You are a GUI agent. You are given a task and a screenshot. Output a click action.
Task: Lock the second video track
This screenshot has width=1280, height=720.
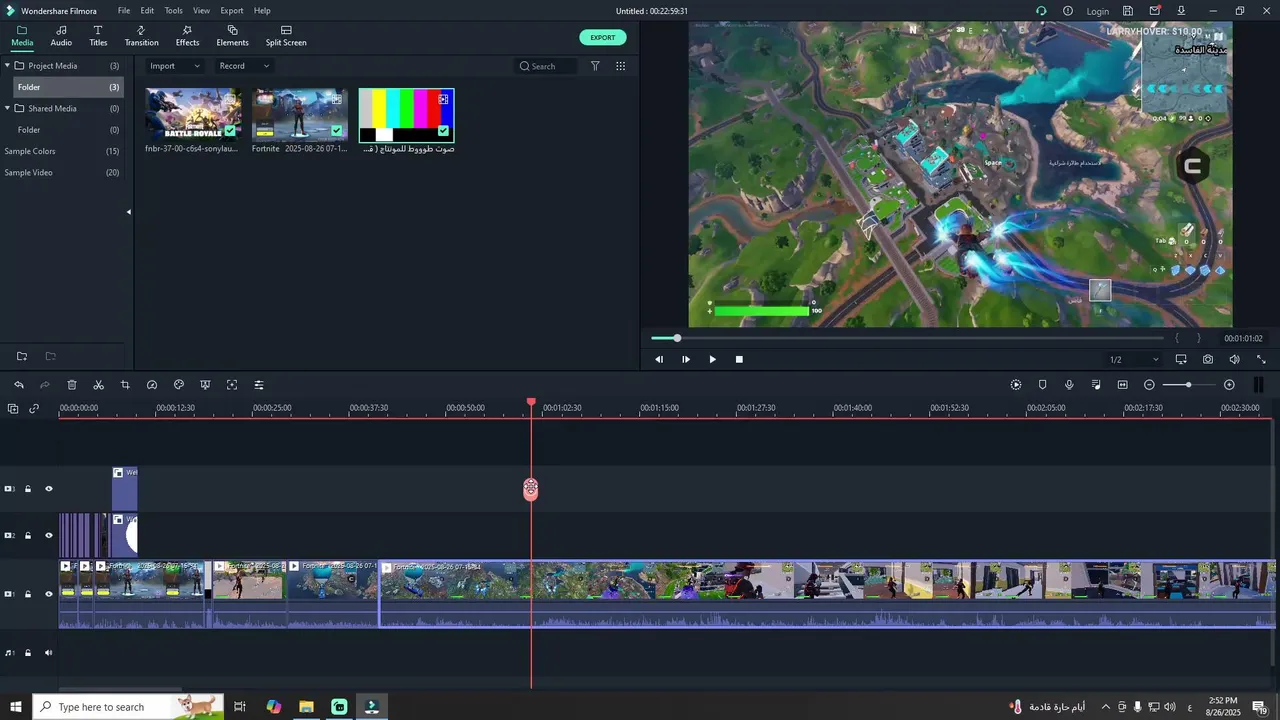pos(28,535)
